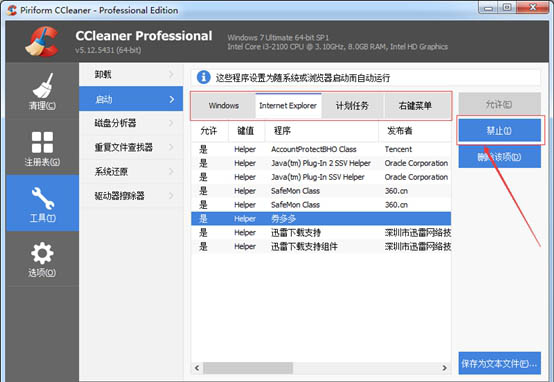Switch to the 计划任务 tab
Viewport: 554px width, 382px height.
tap(352, 105)
